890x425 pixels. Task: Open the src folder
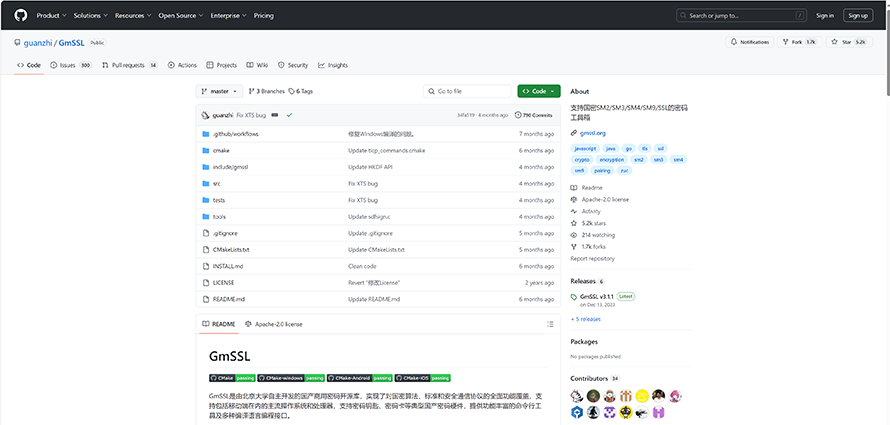(216, 184)
